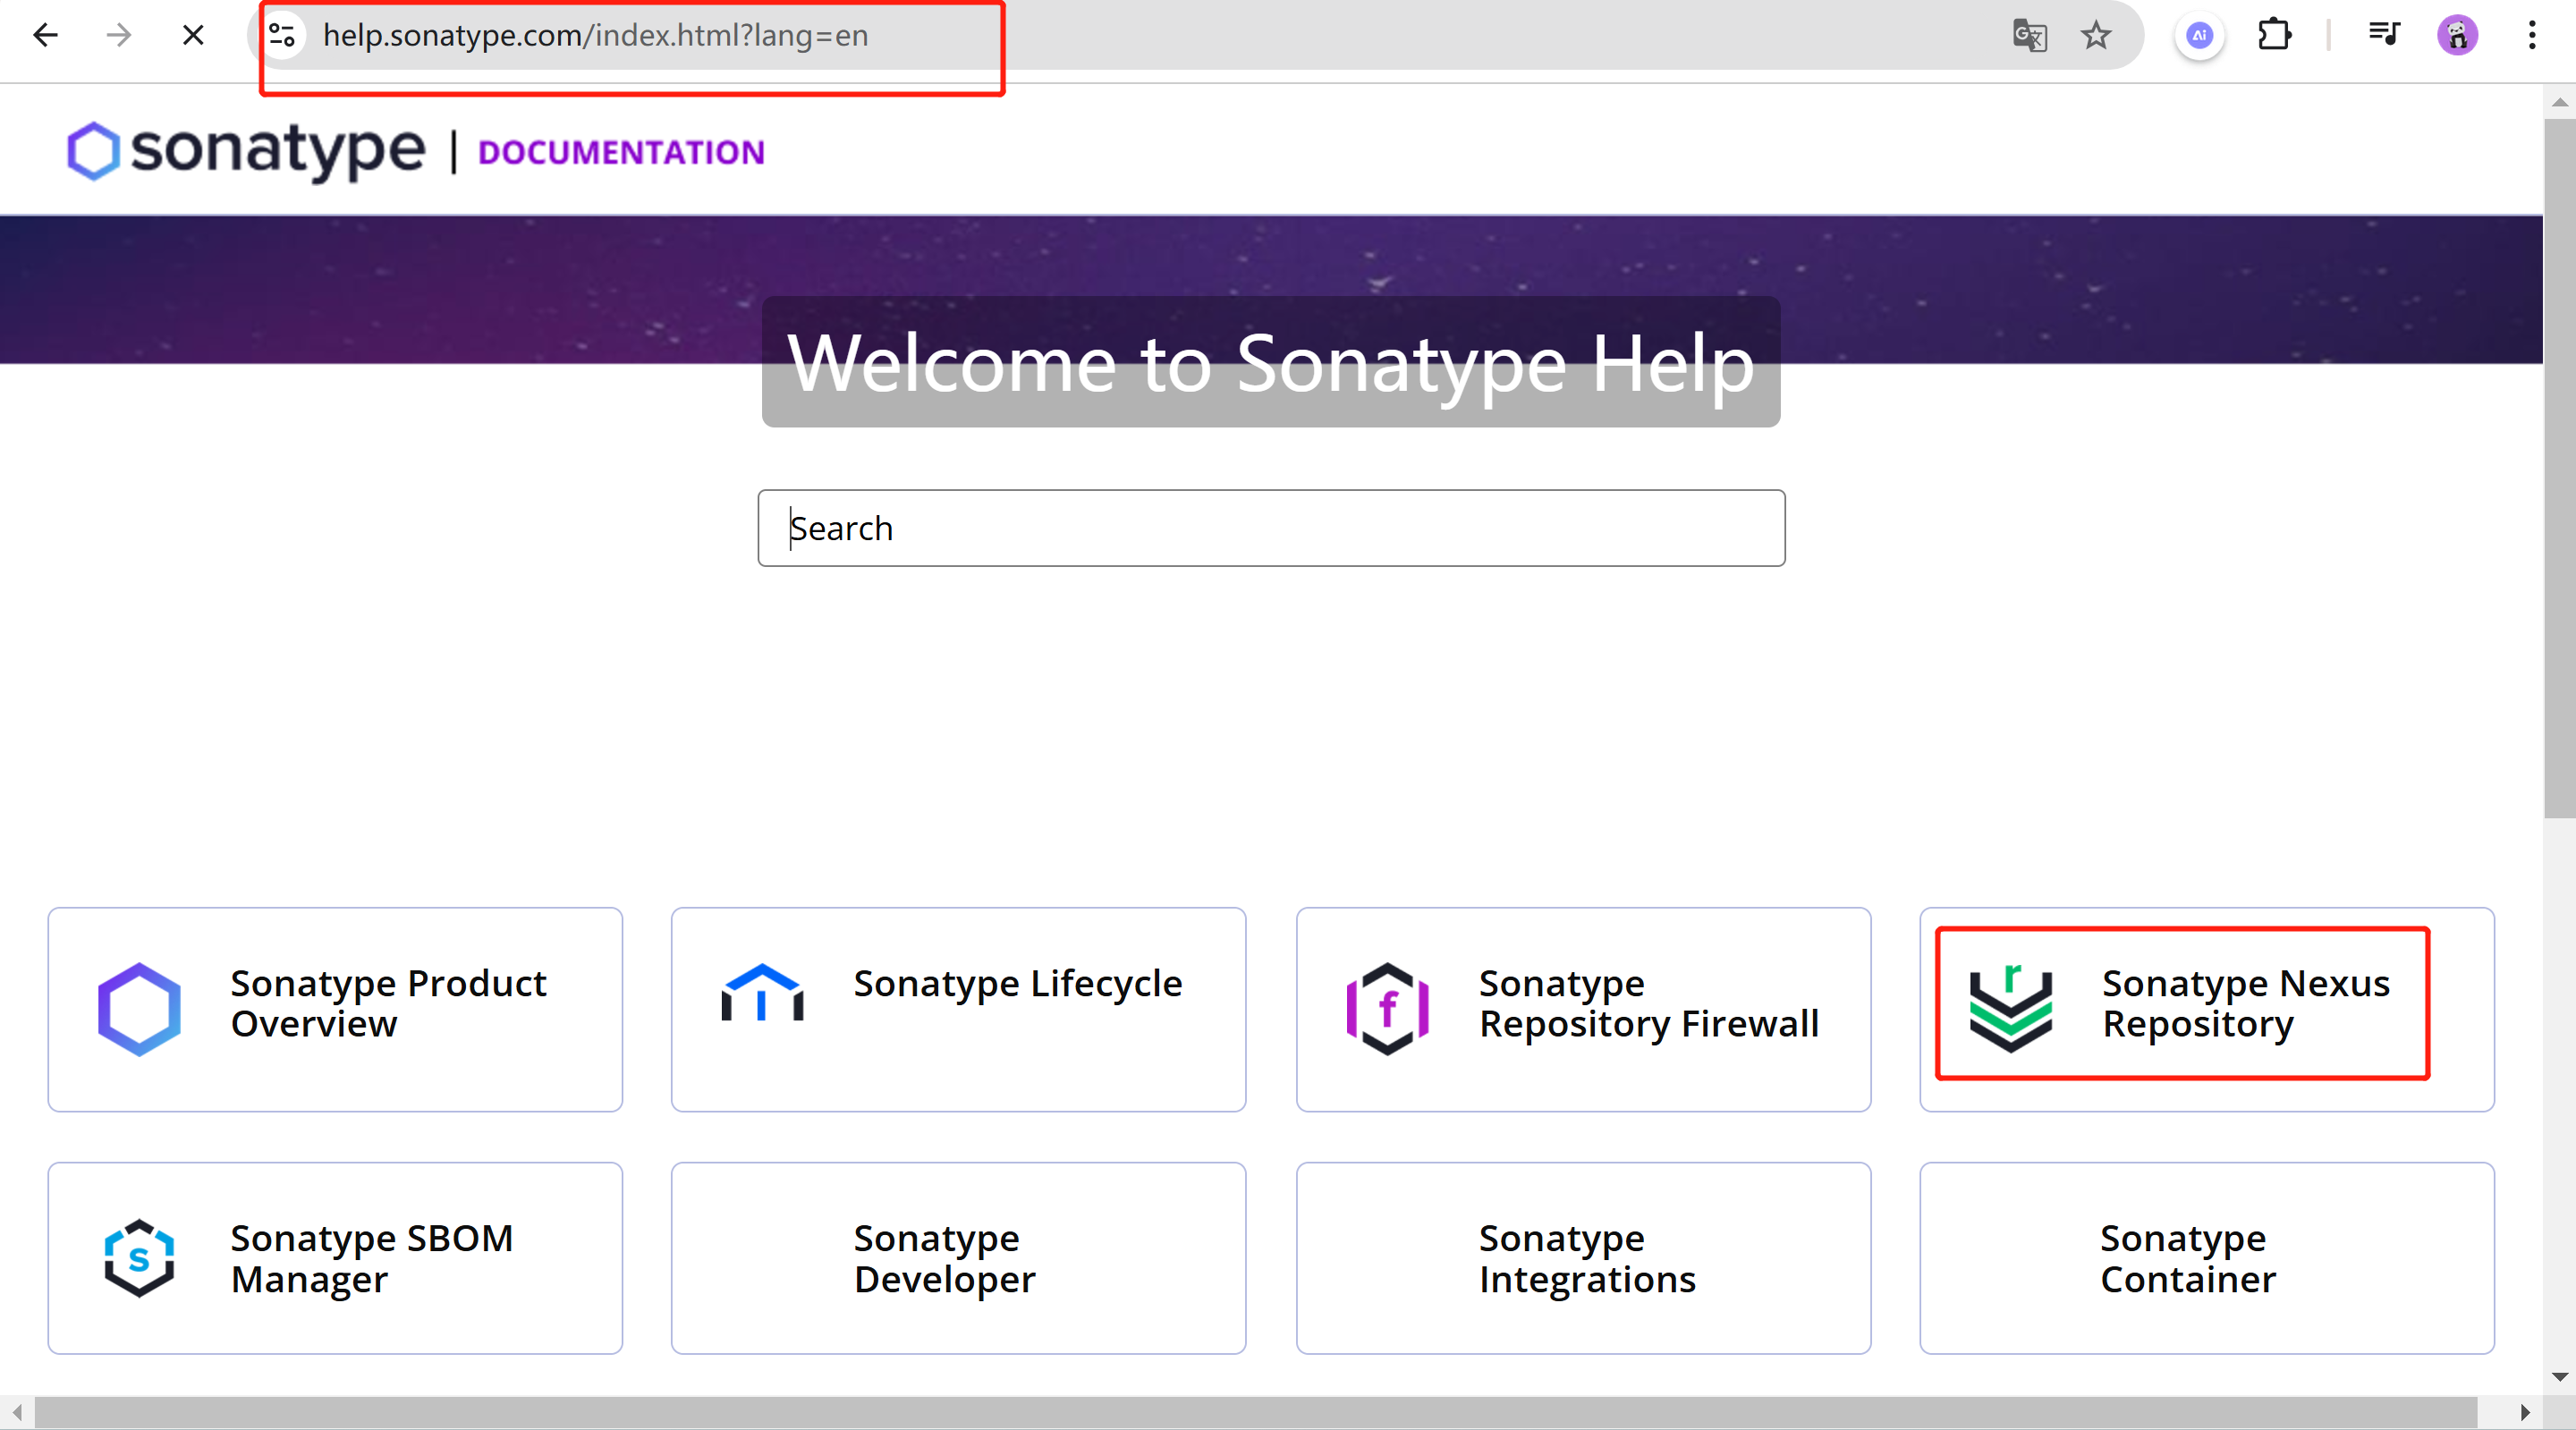Open the Chrome profile avatar

(2457, 36)
